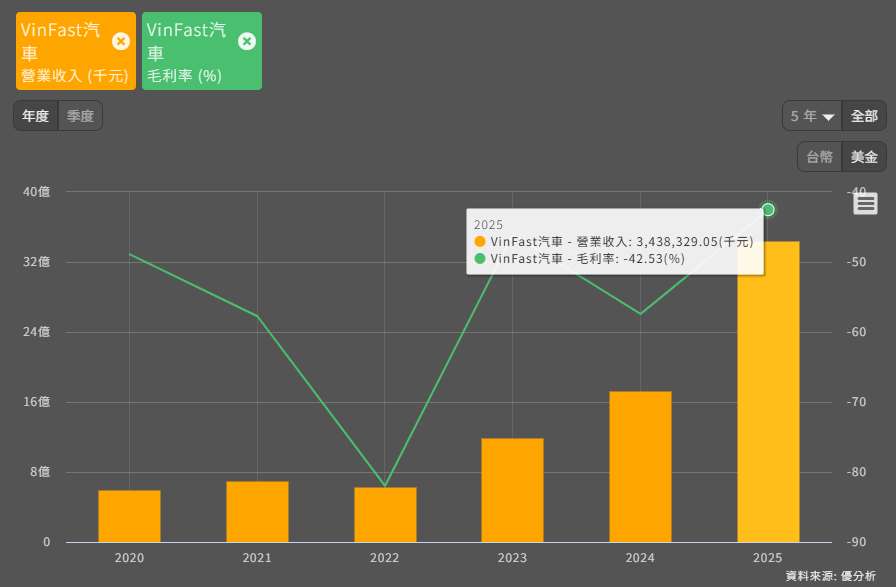Click the 2020 revenue bar
Screen dimensions: 896x587
coord(129,516)
